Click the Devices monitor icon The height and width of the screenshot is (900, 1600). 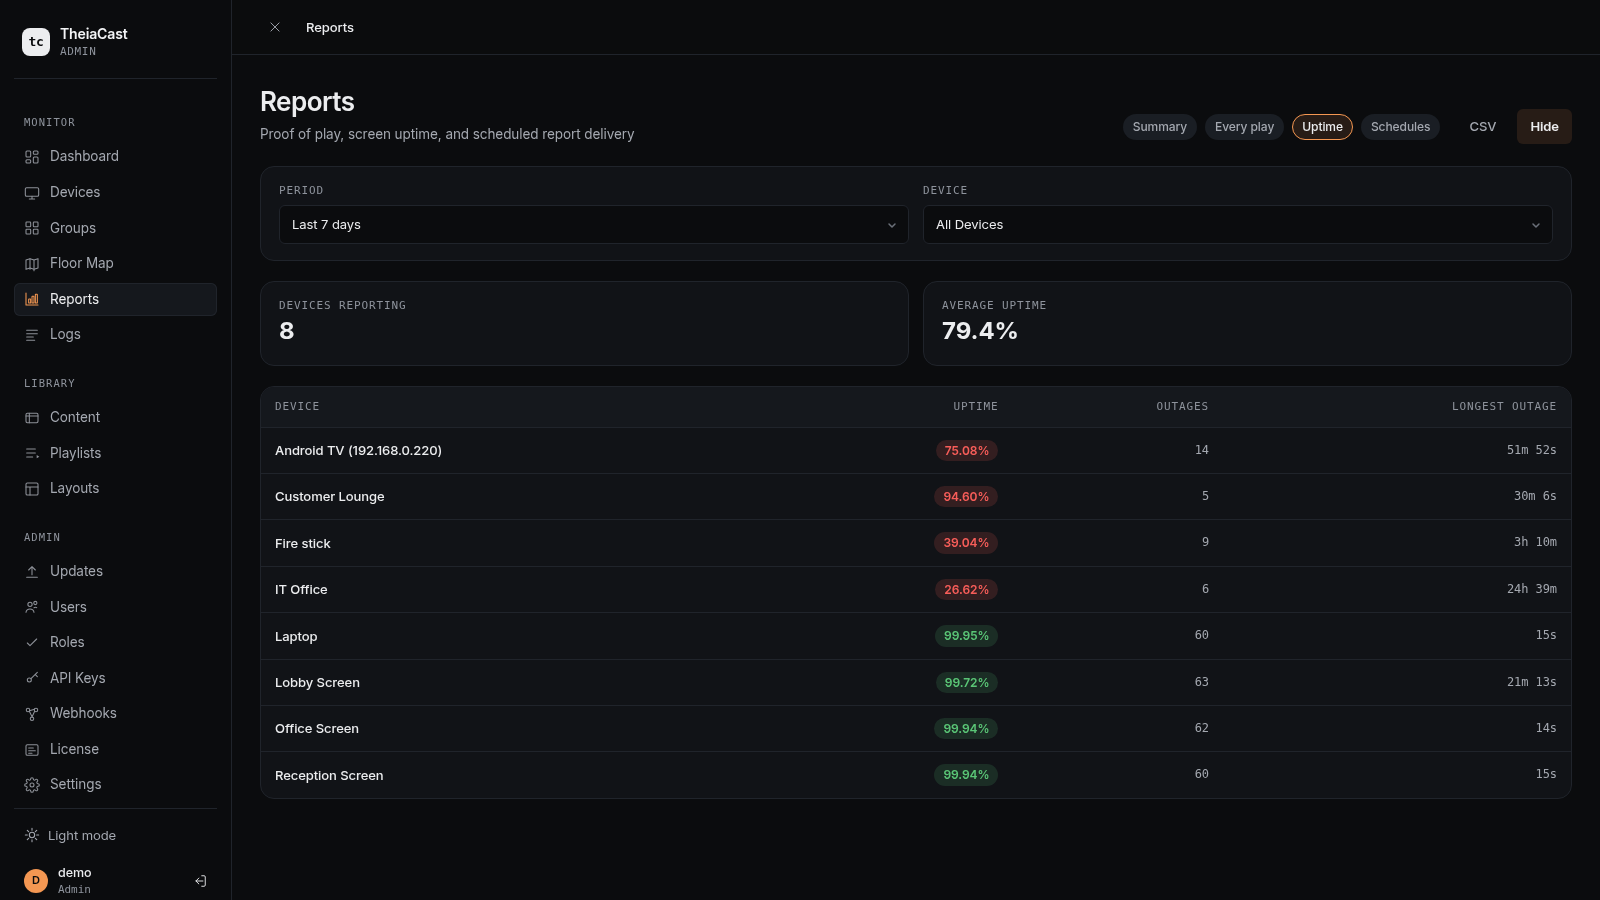coord(32,193)
